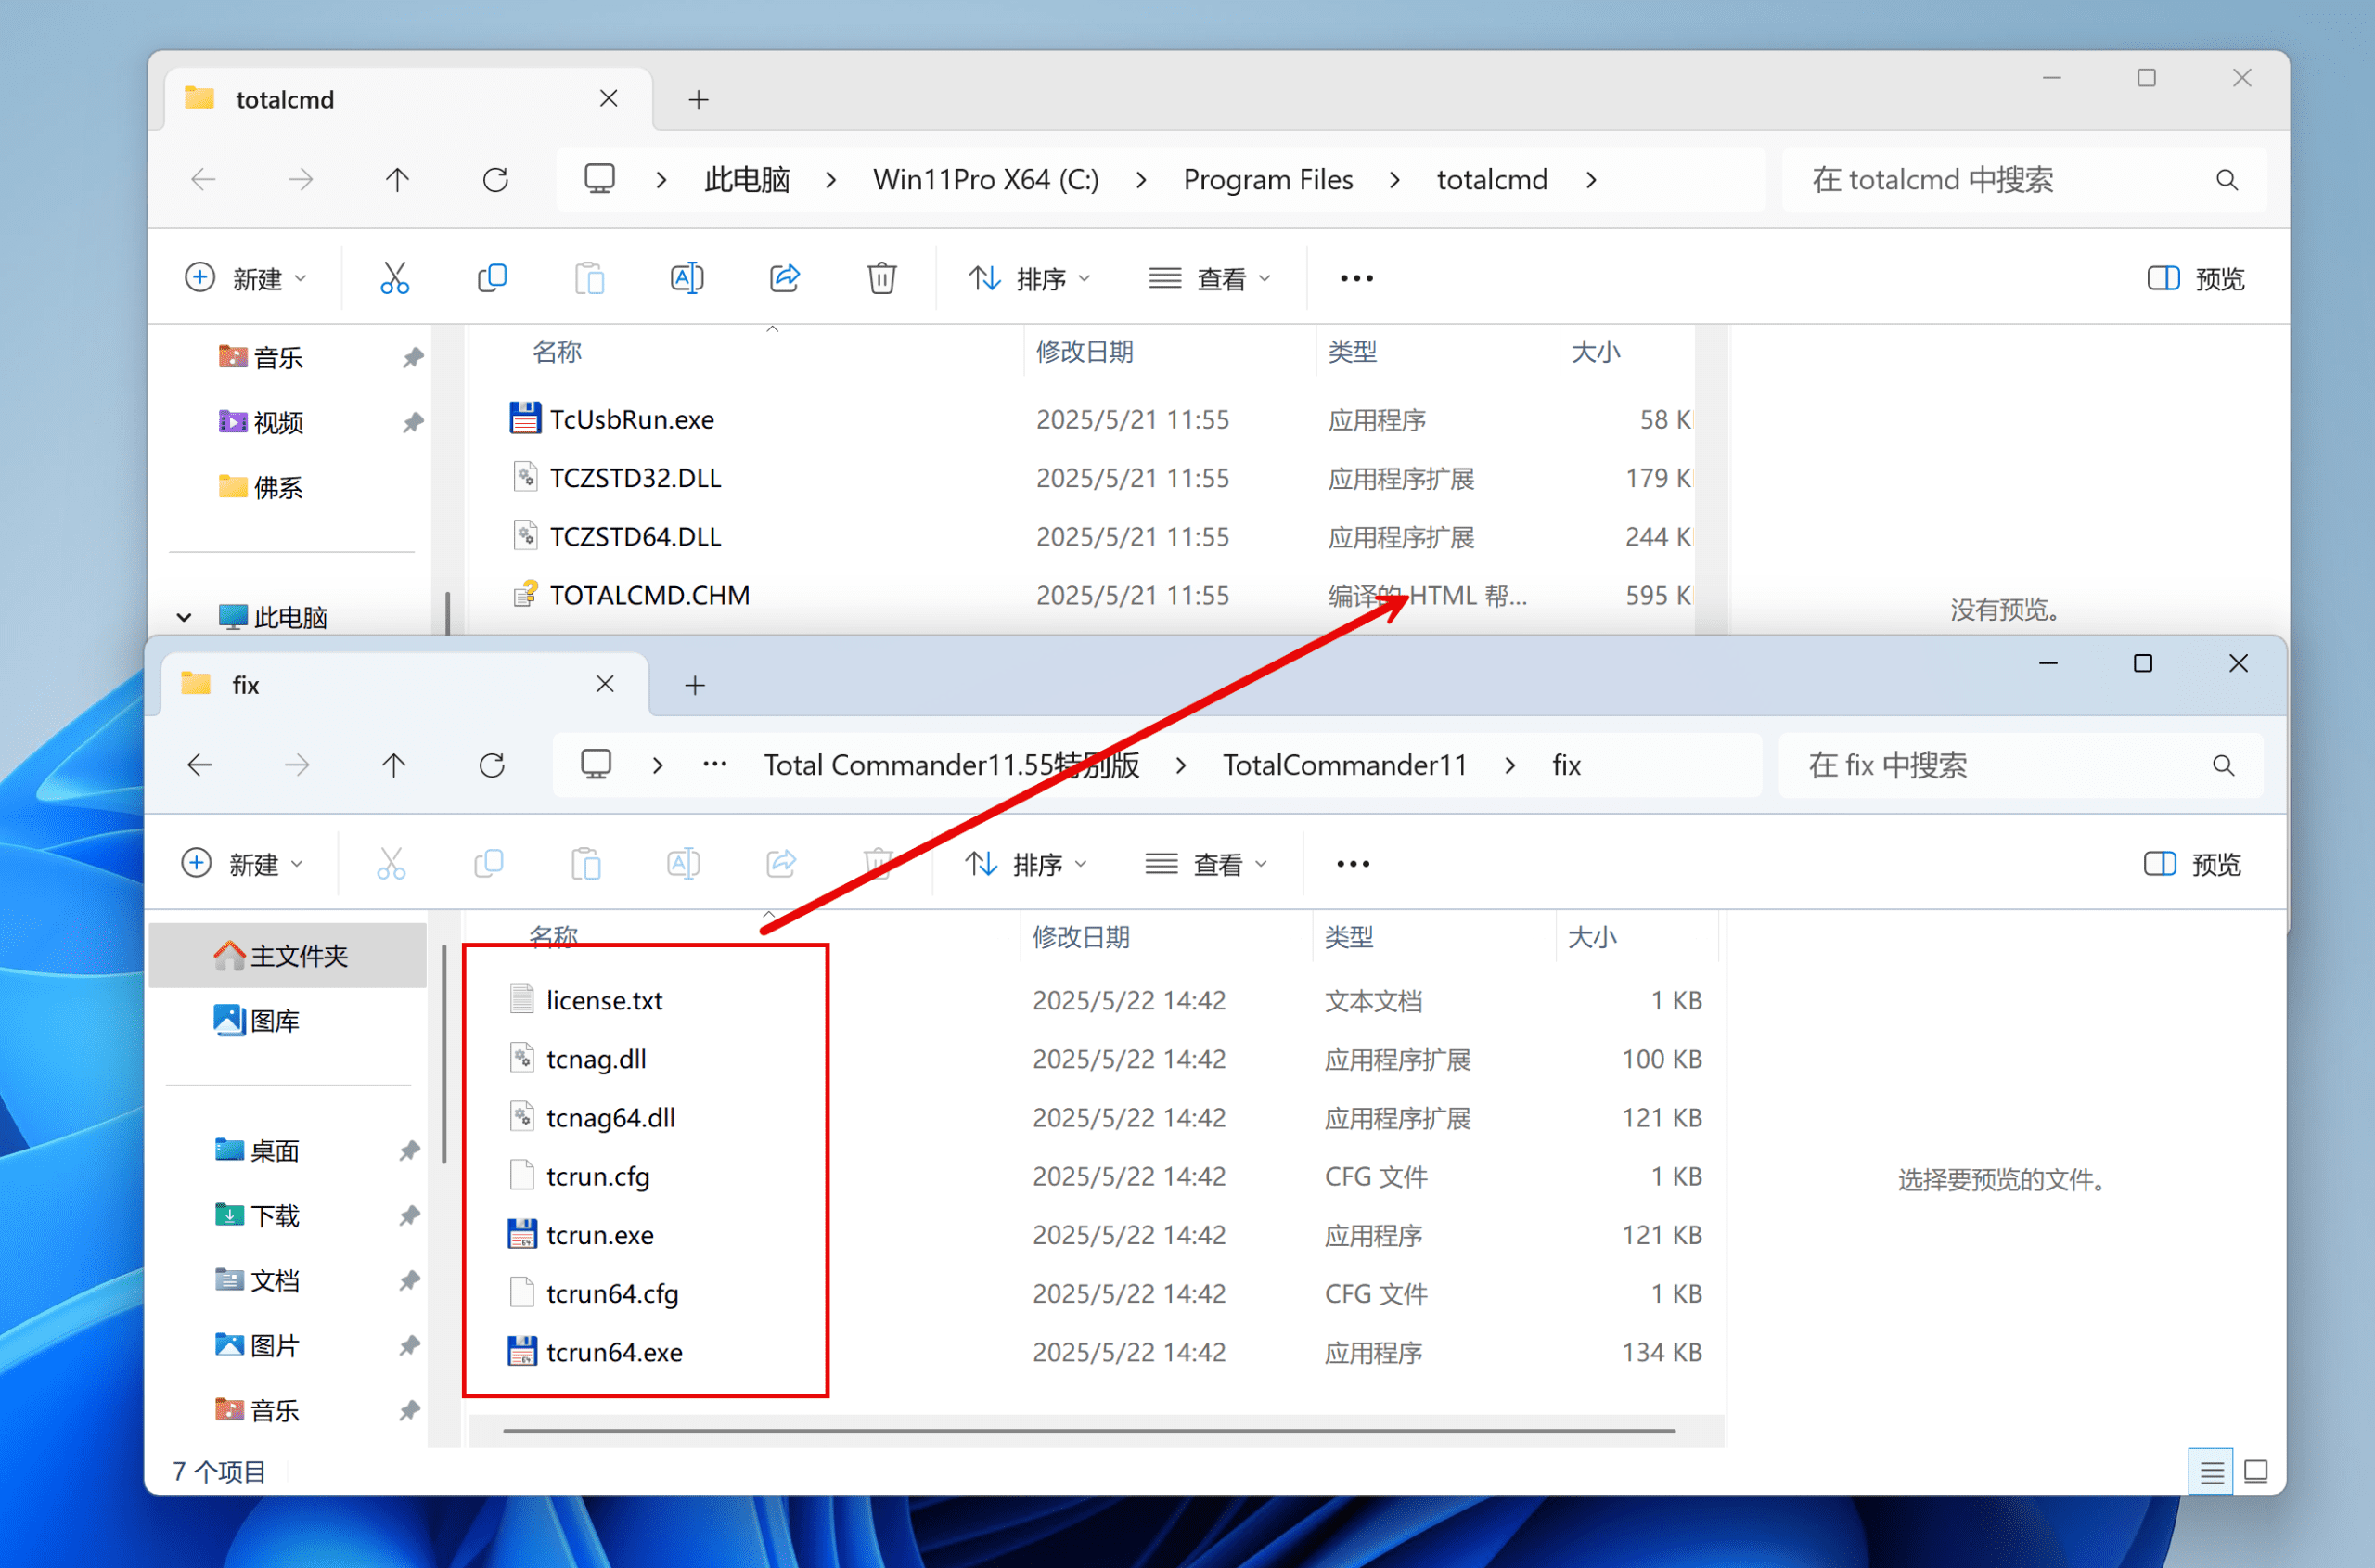Go up one level from fix folder
This screenshot has height=1568, width=2375.
(x=394, y=765)
